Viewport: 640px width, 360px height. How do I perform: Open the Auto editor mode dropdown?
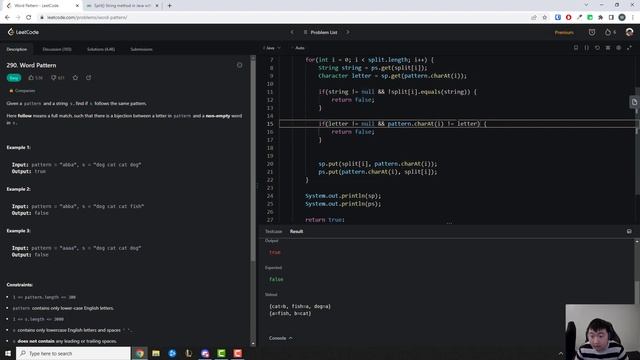(298, 48)
